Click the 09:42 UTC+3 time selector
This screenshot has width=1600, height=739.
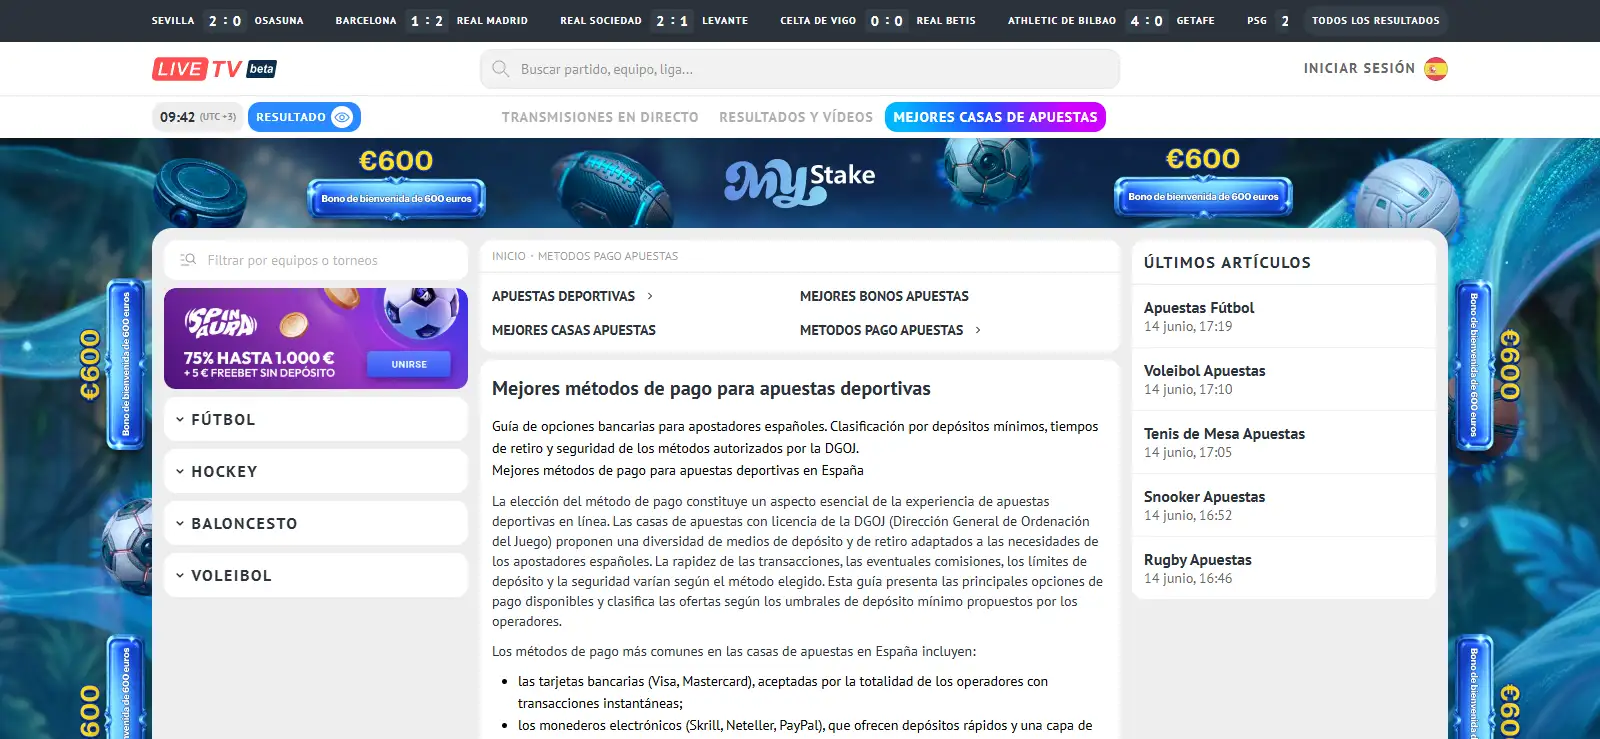click(x=198, y=117)
